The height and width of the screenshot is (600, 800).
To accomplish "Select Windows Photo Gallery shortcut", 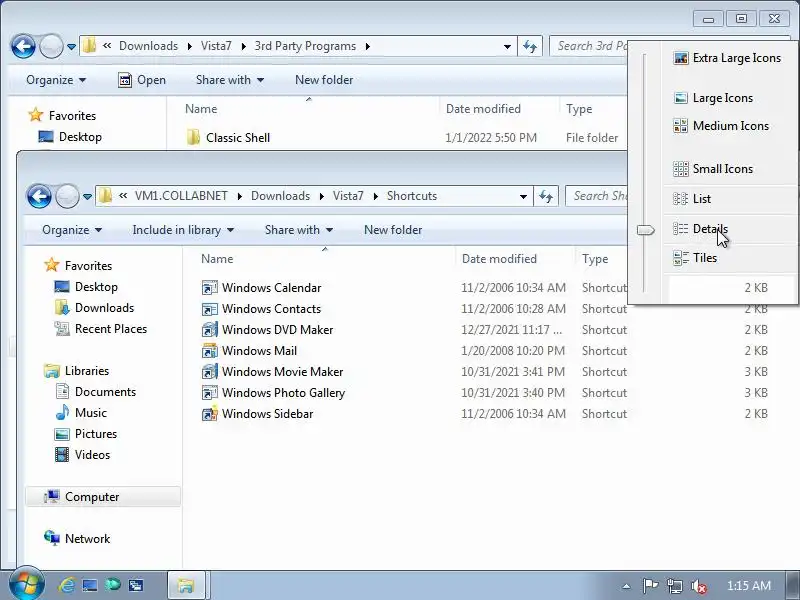I will click(x=273, y=392).
